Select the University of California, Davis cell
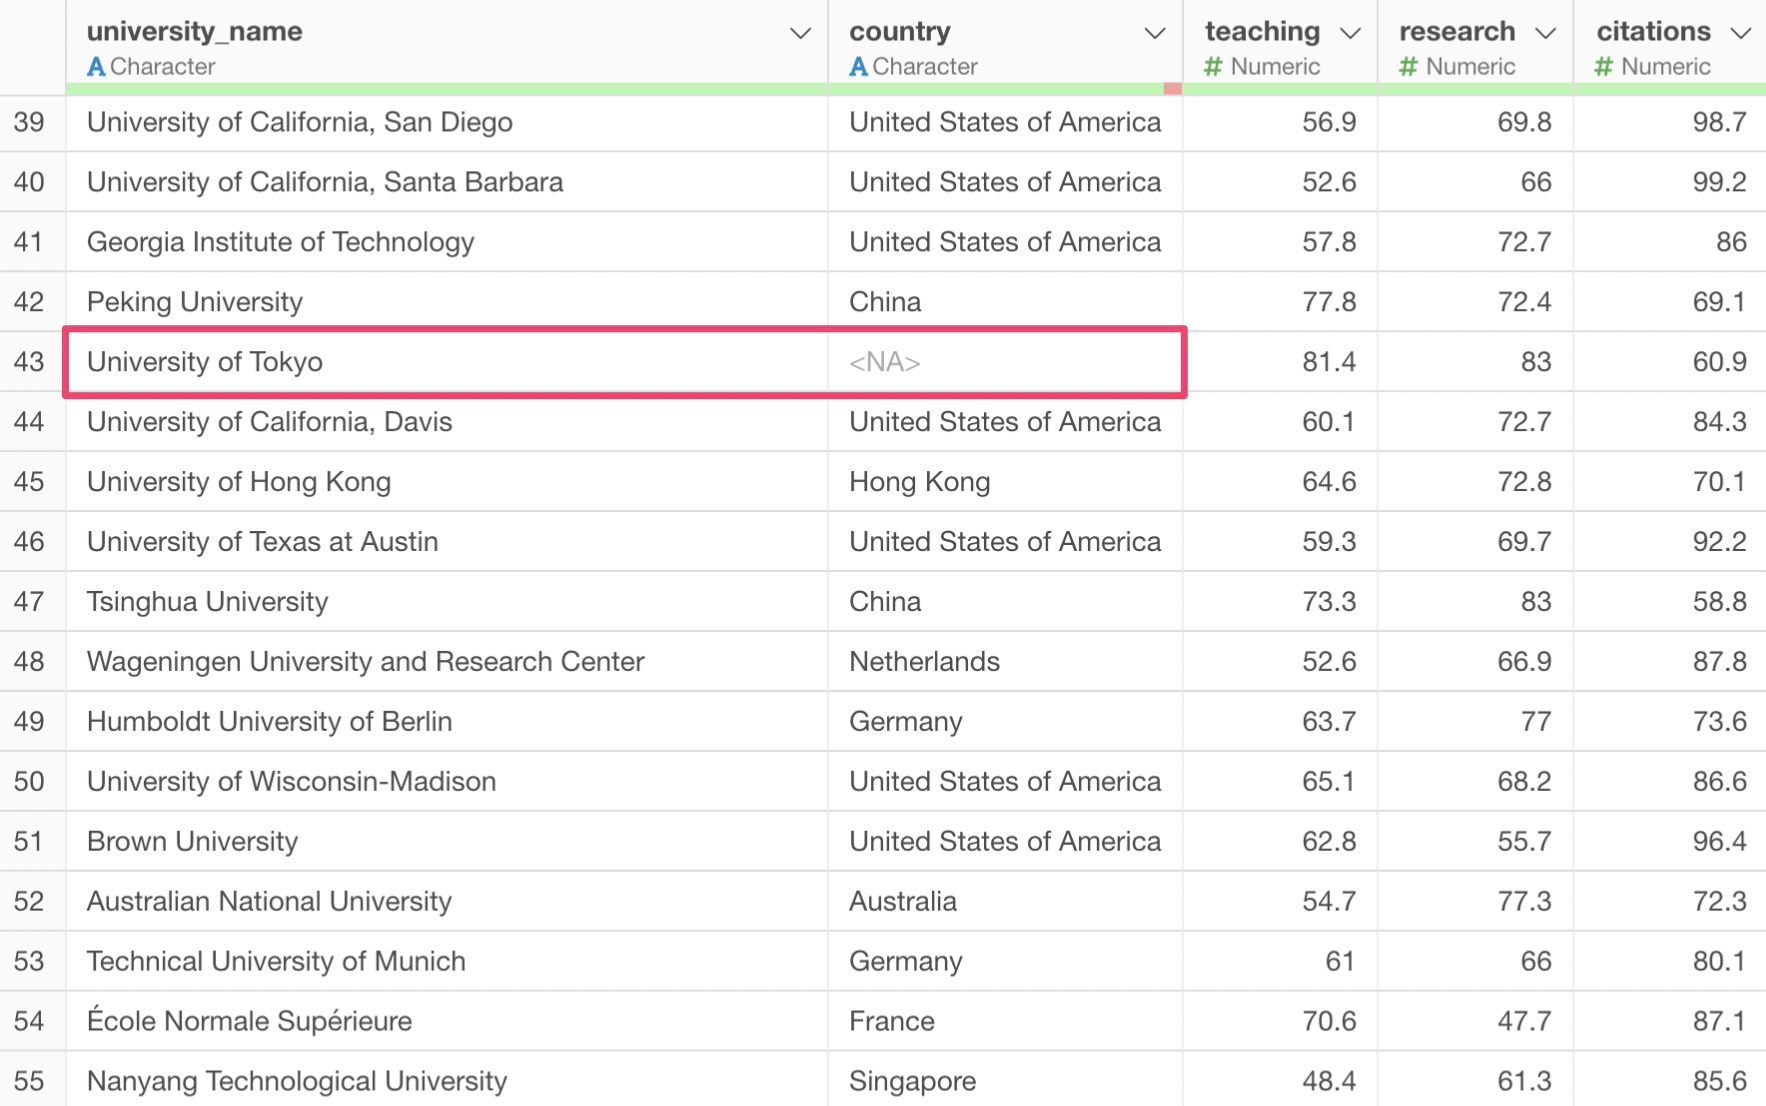Image resolution: width=1766 pixels, height=1106 pixels. point(447,422)
